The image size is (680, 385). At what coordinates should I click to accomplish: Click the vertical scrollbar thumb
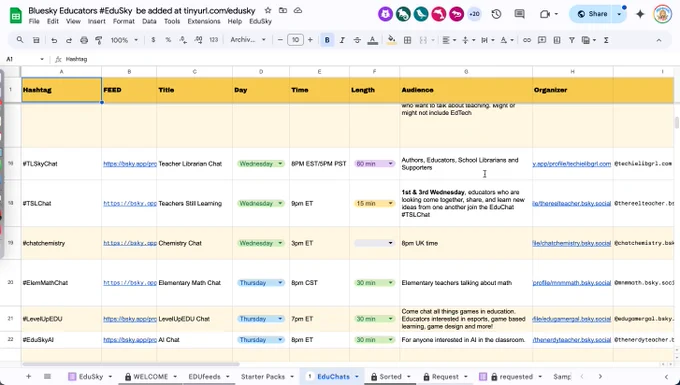677,123
